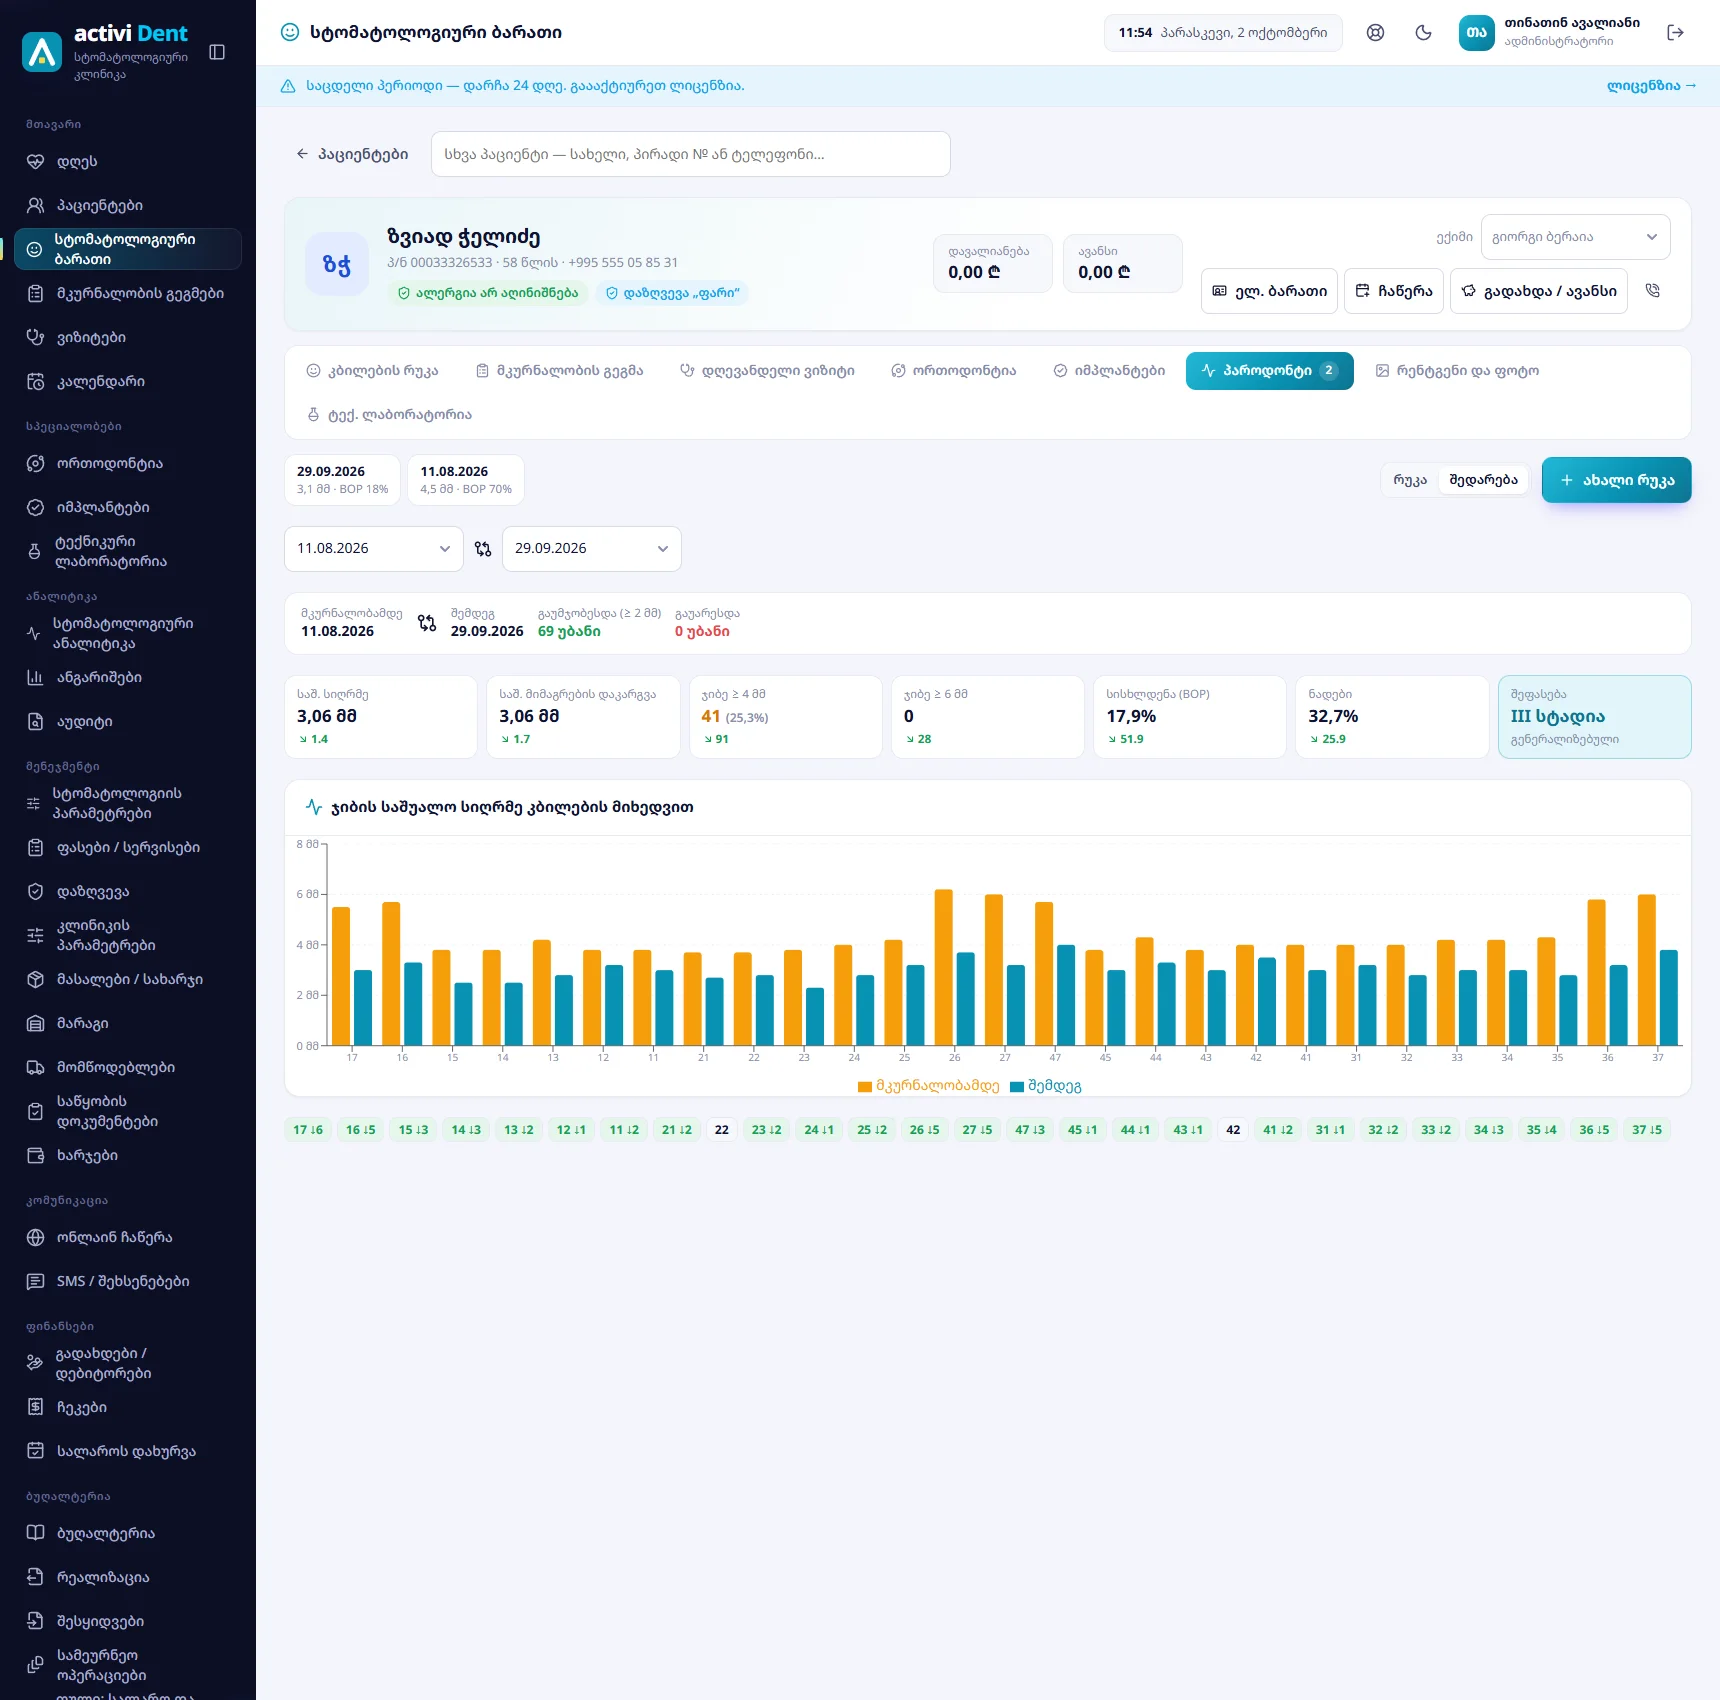Open იმპლანტები in the sidebar
This screenshot has width=1720, height=1700.
128,507
